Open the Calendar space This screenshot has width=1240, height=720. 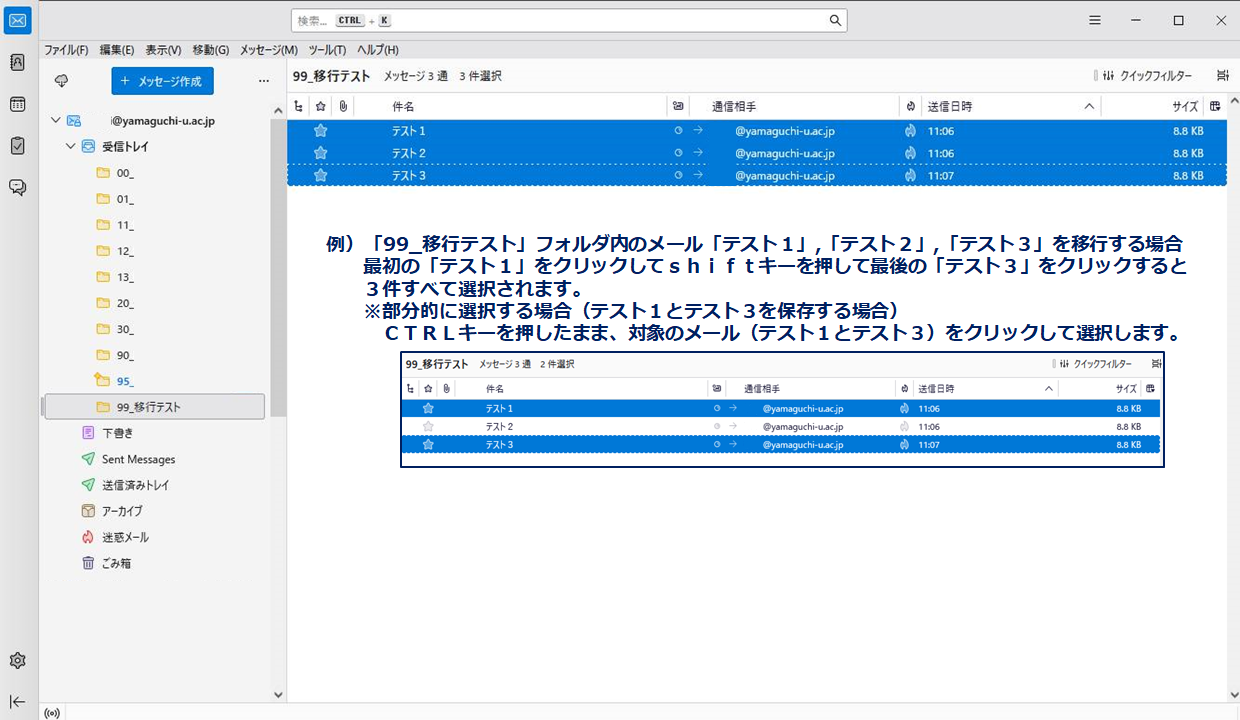tap(17, 104)
